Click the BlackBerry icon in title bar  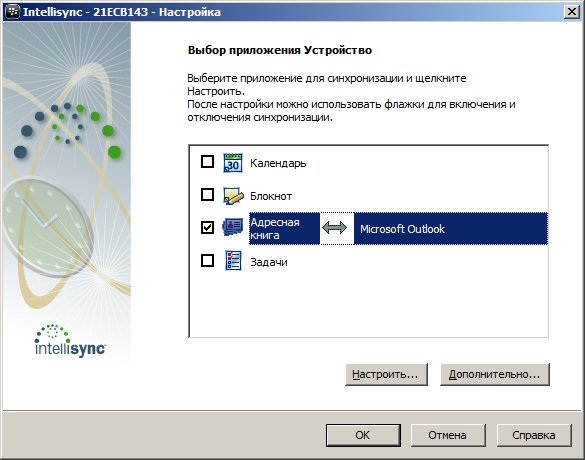[12, 12]
